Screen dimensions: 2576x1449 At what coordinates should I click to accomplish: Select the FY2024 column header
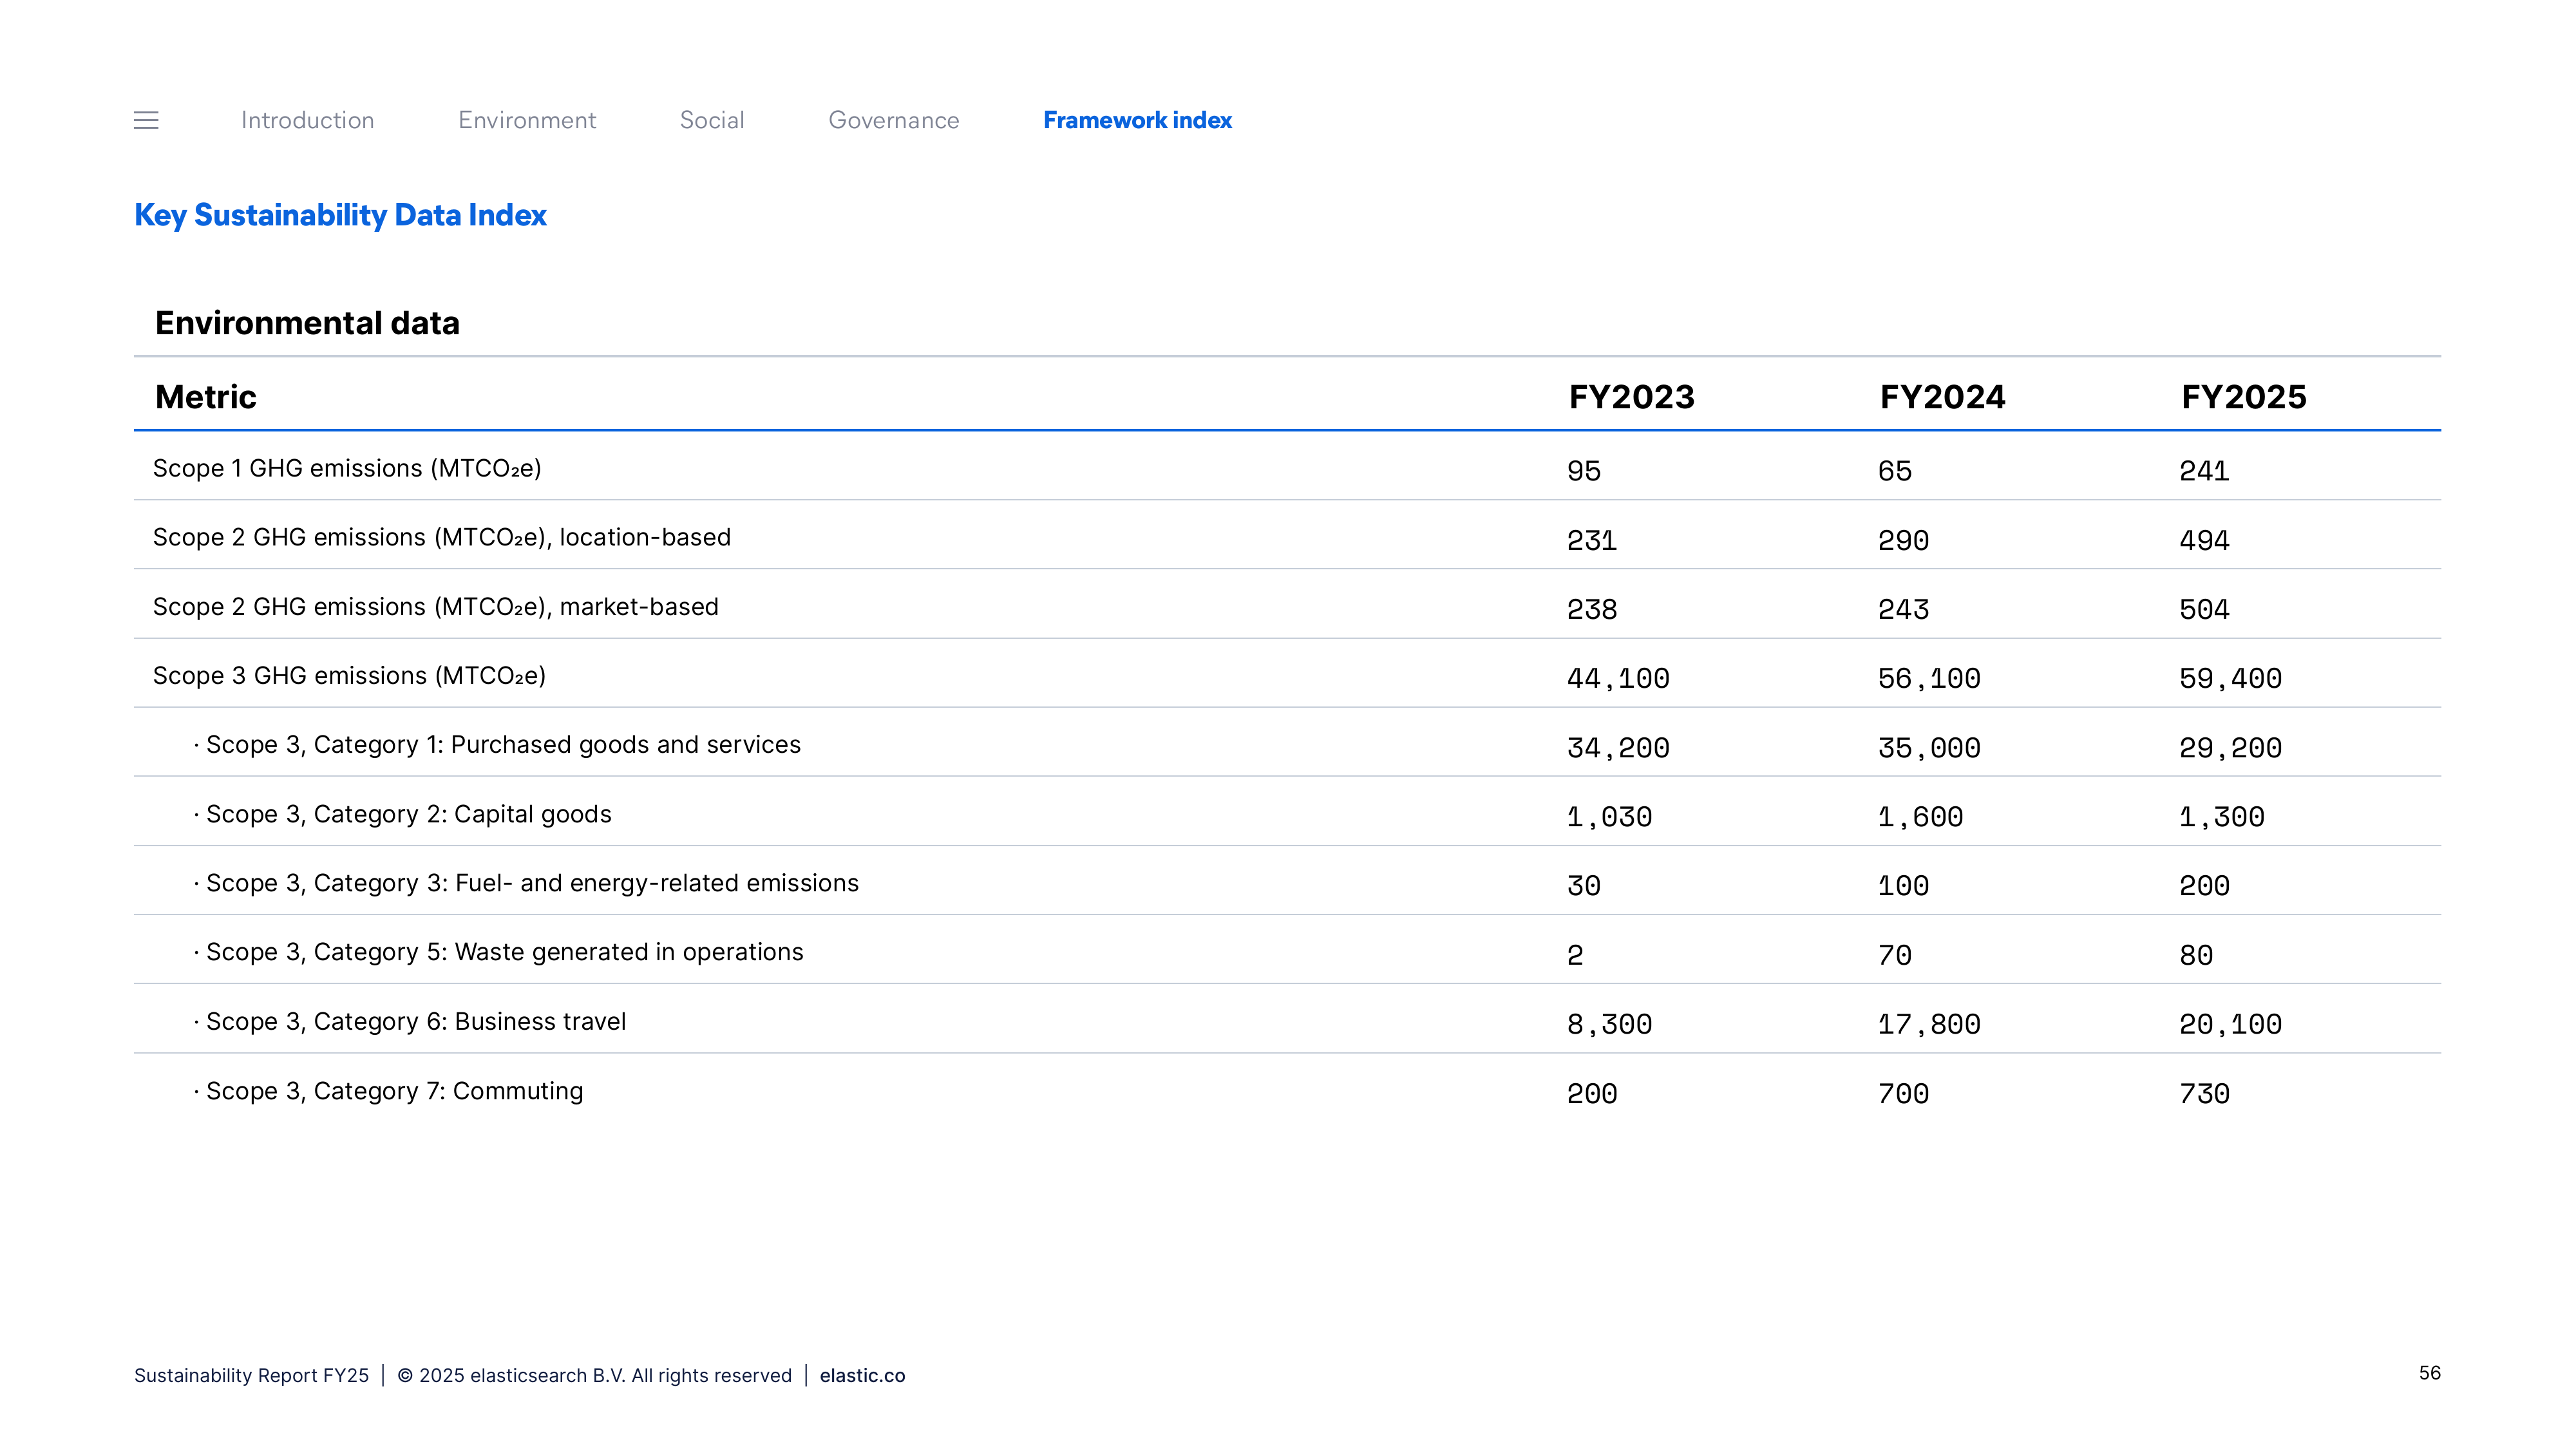click(x=1942, y=397)
